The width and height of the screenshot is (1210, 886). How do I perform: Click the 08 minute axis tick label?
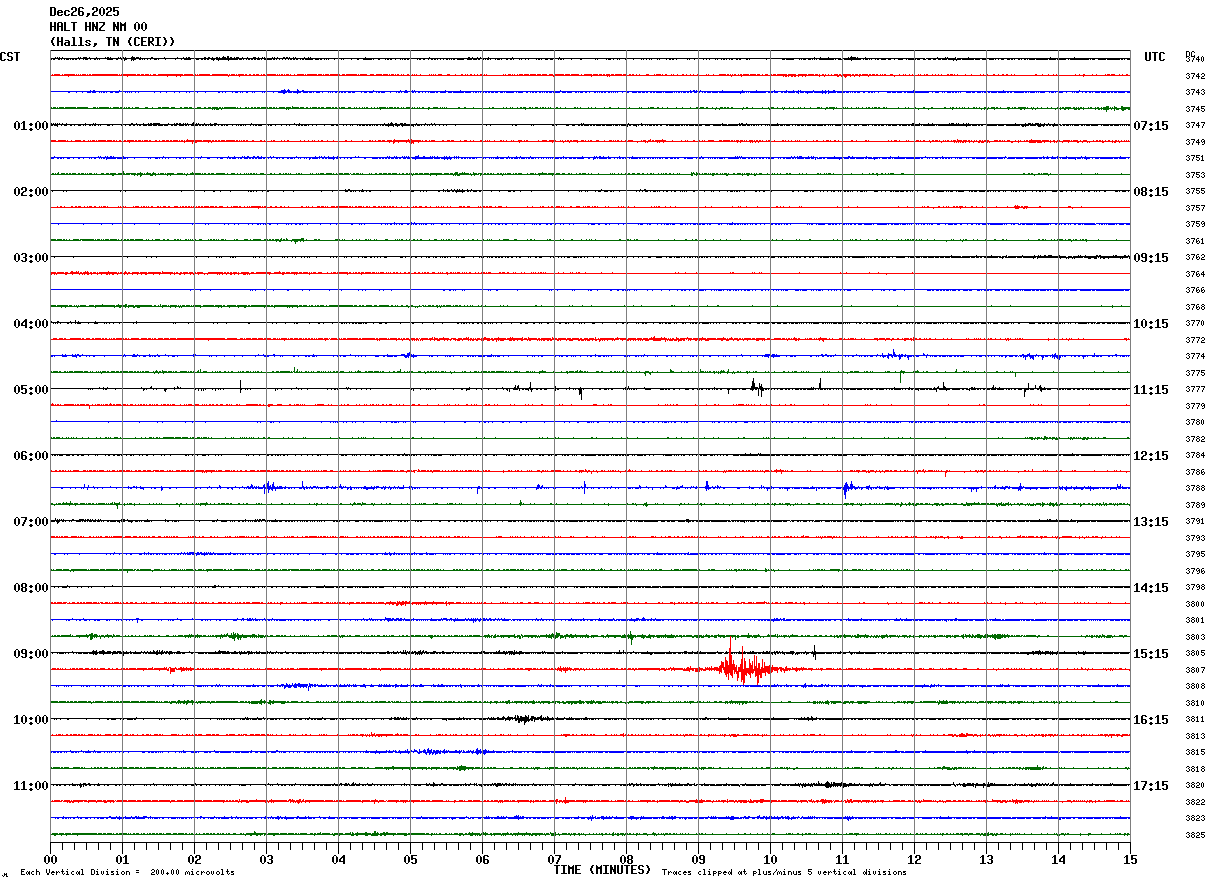click(x=626, y=859)
